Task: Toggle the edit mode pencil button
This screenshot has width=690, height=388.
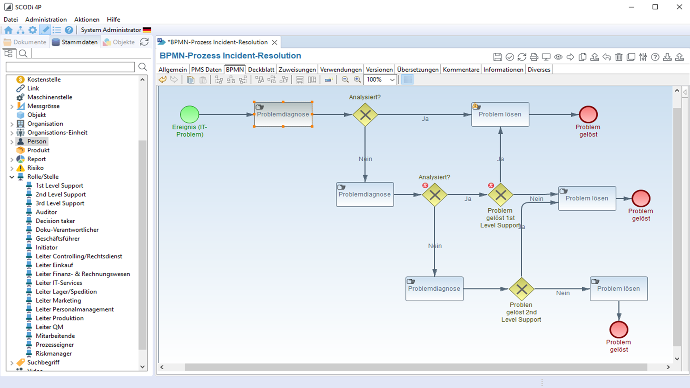Action: click(x=45, y=30)
